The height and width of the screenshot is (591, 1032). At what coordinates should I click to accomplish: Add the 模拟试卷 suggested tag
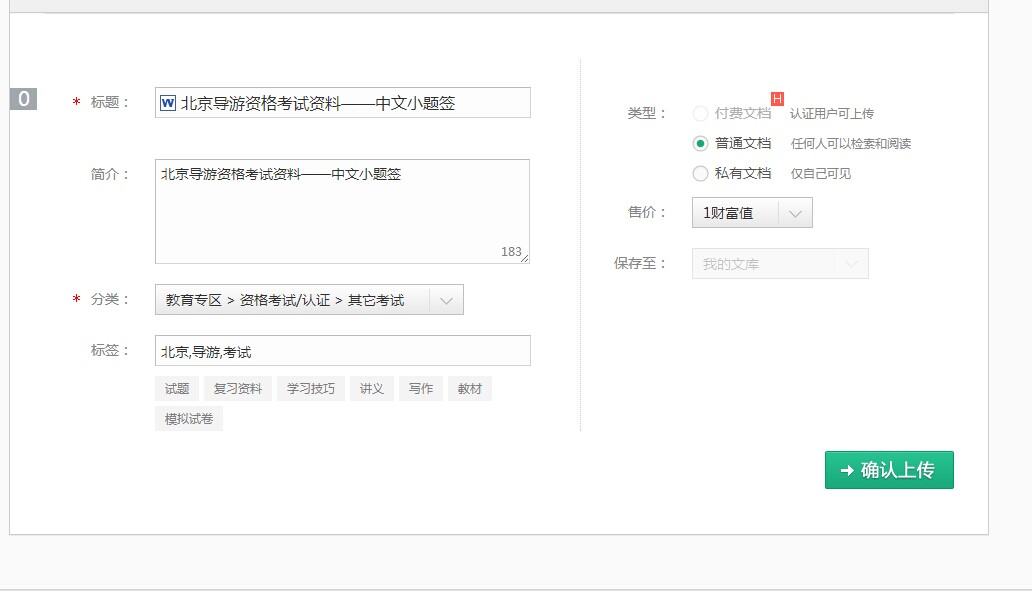(x=189, y=419)
